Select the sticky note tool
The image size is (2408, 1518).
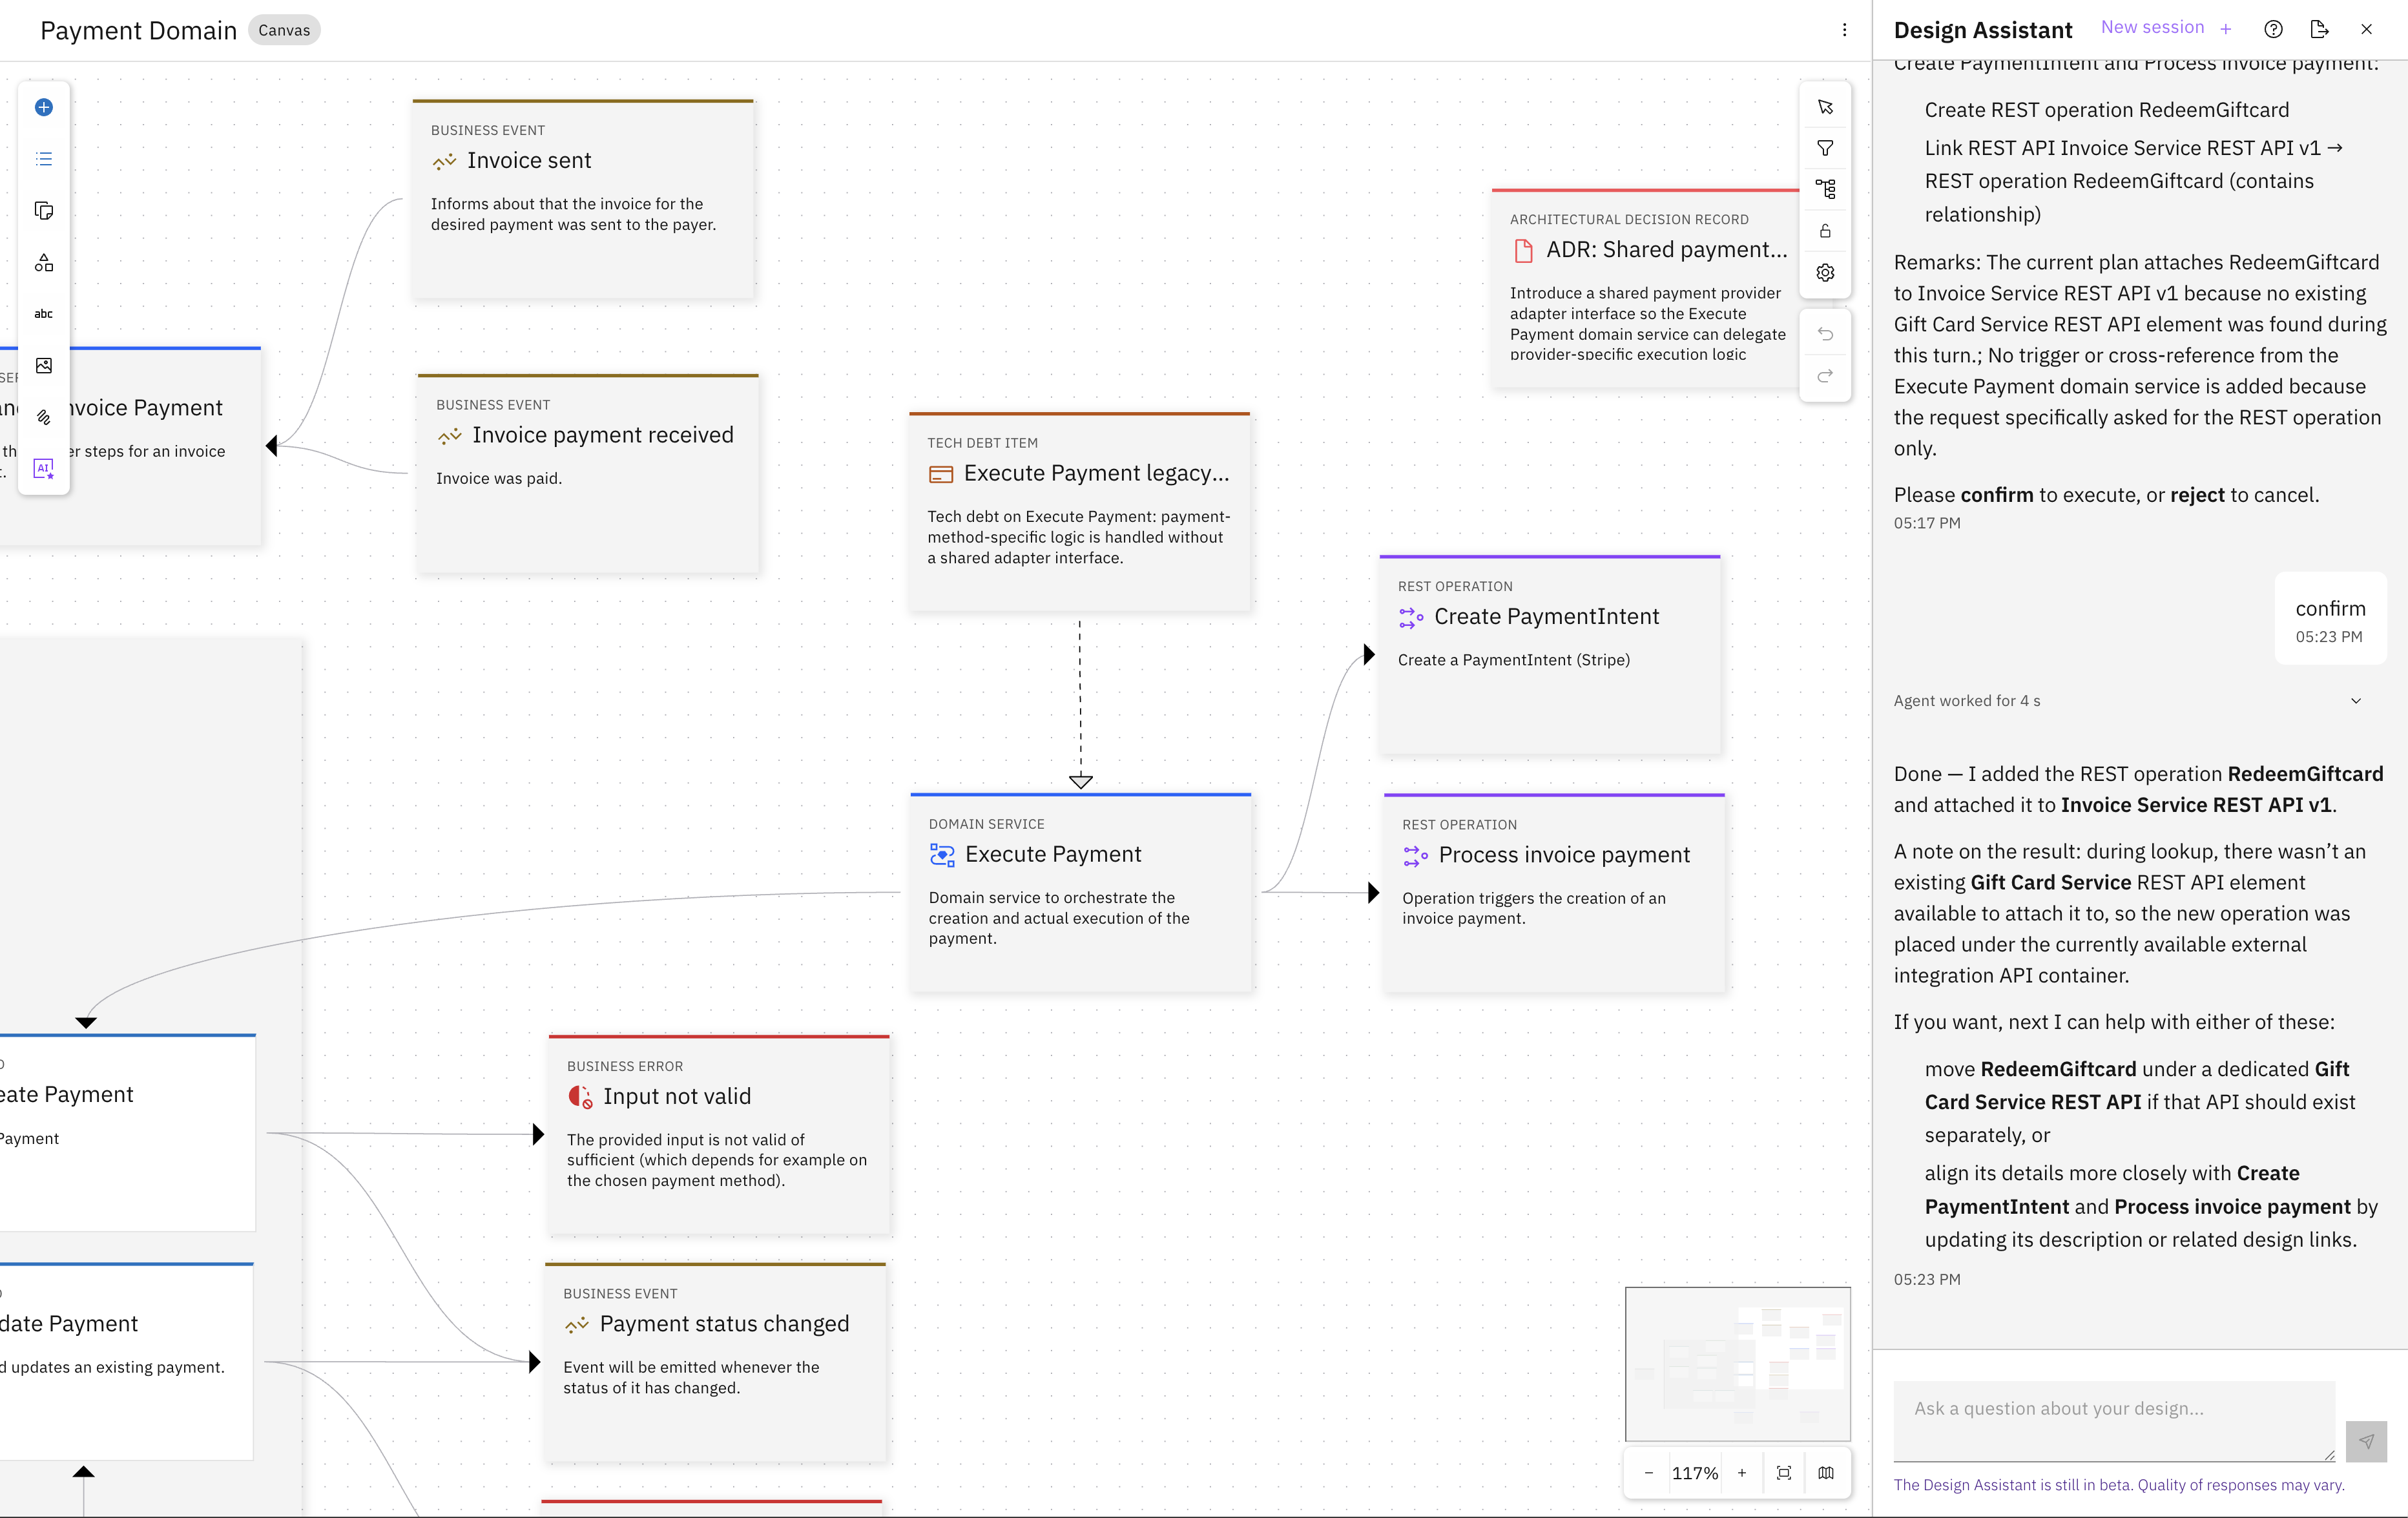click(x=44, y=211)
